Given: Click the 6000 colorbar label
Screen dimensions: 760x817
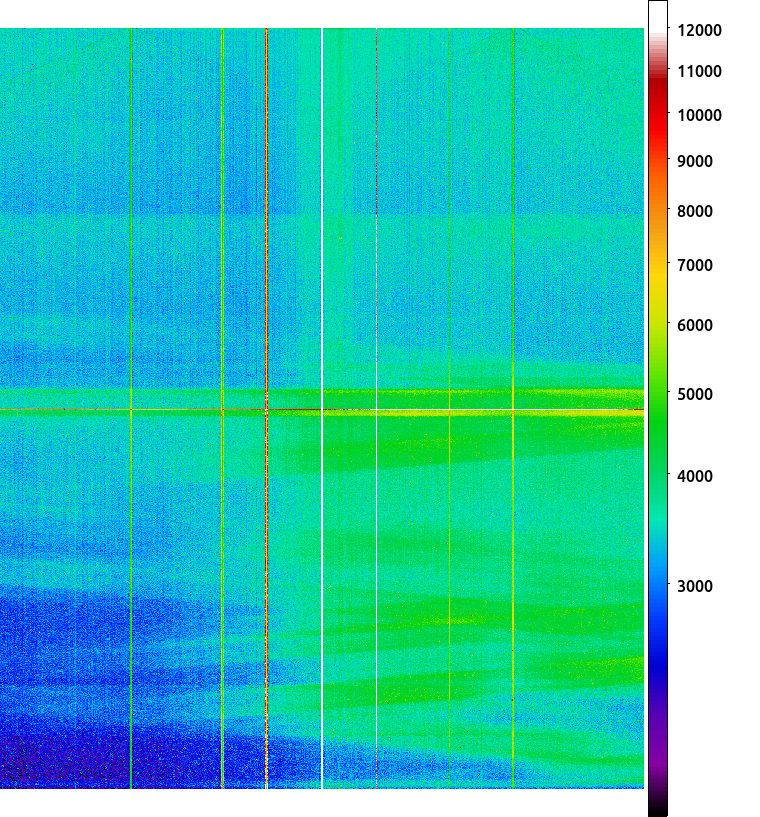Looking at the screenshot, I should pyautogui.click(x=695, y=325).
